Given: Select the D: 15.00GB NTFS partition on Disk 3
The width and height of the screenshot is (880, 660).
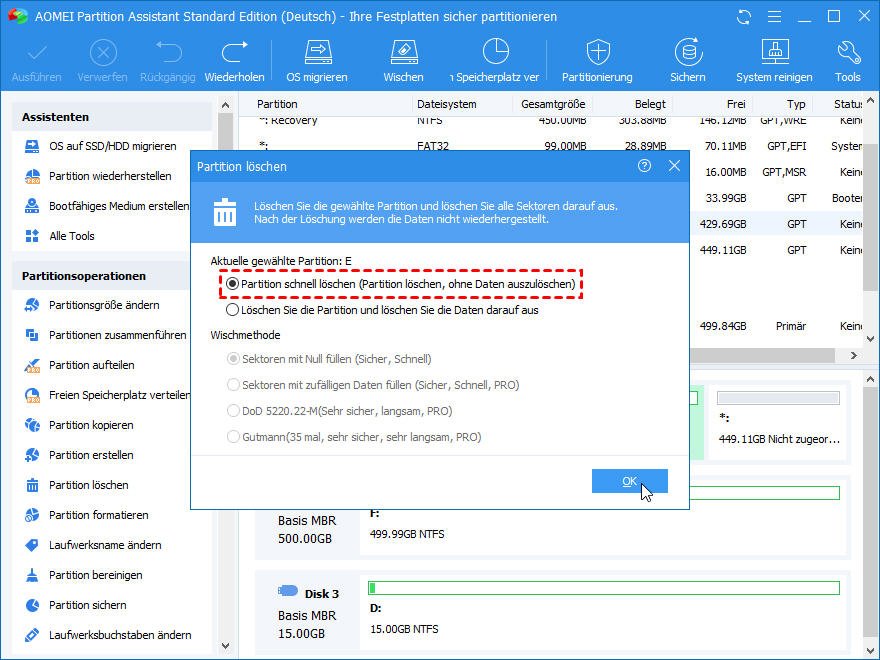Looking at the screenshot, I should 603,611.
